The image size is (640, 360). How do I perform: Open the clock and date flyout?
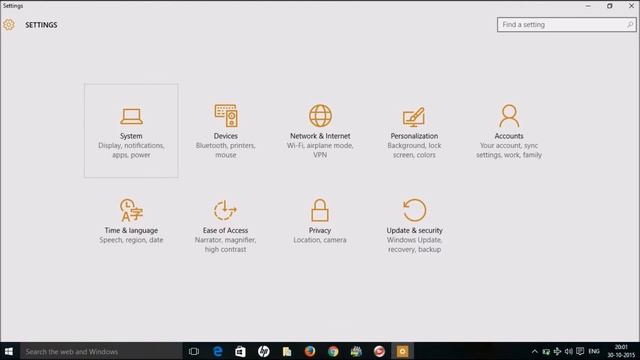pos(621,351)
